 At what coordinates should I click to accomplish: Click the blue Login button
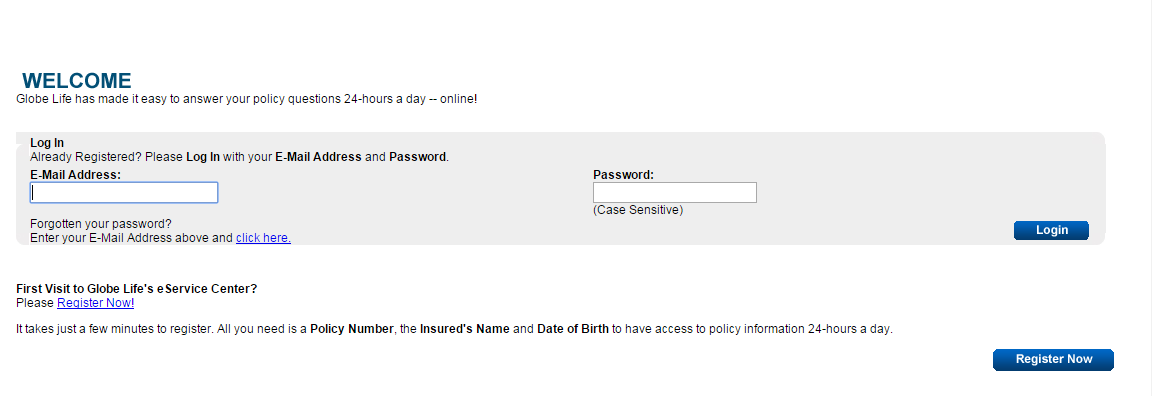click(x=1051, y=230)
